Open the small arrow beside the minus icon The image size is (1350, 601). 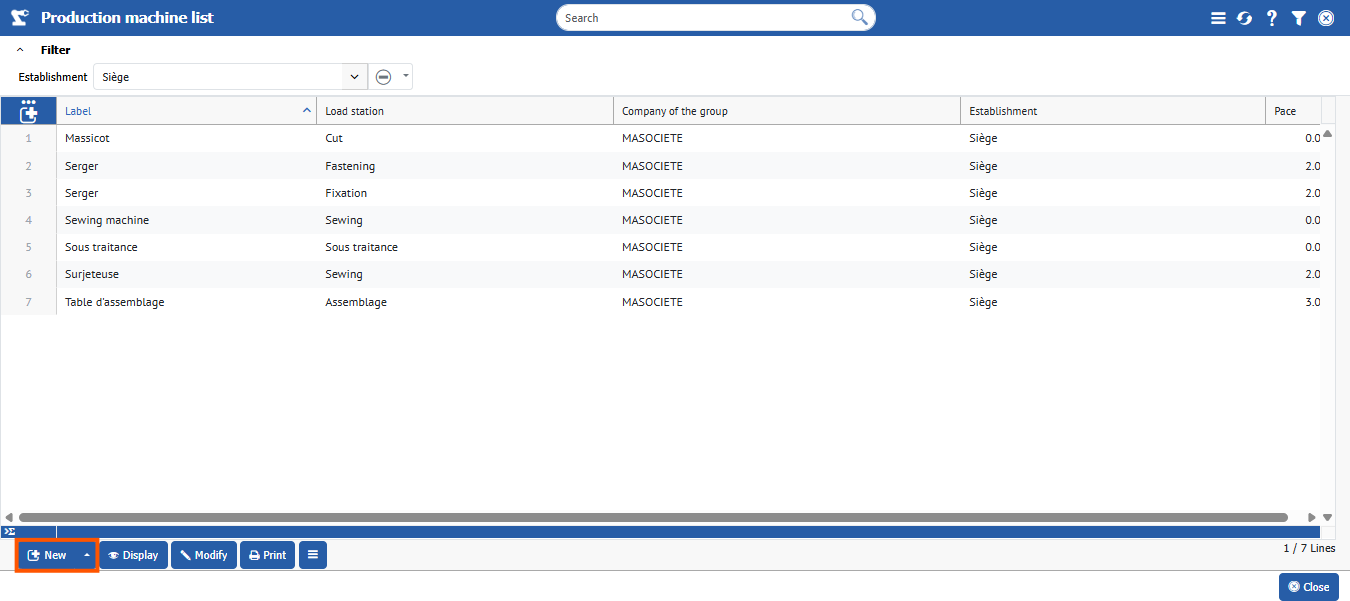(x=405, y=76)
